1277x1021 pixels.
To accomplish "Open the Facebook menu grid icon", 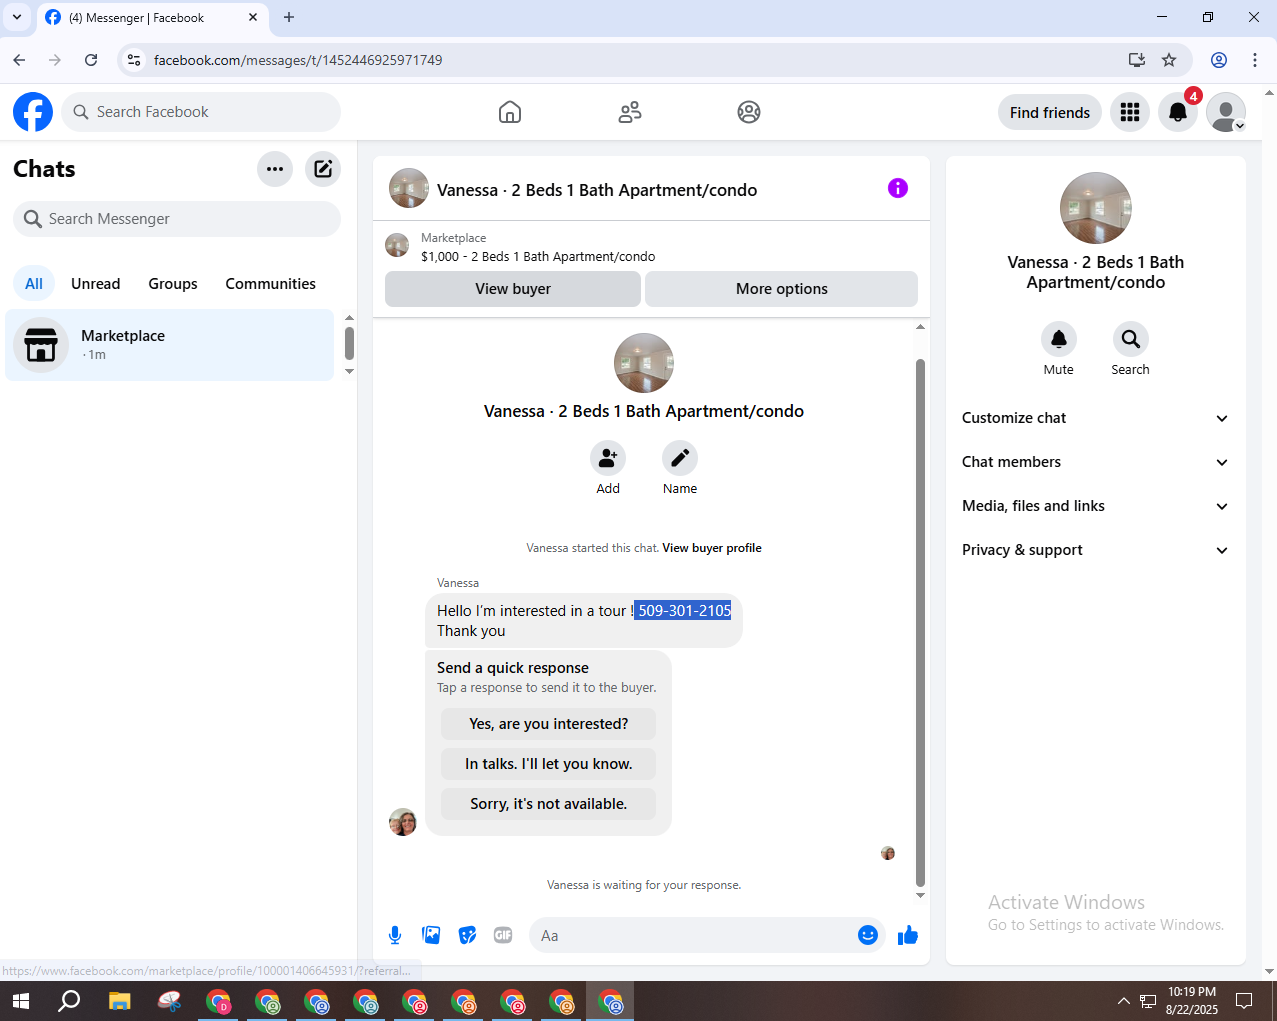I will click(1130, 112).
